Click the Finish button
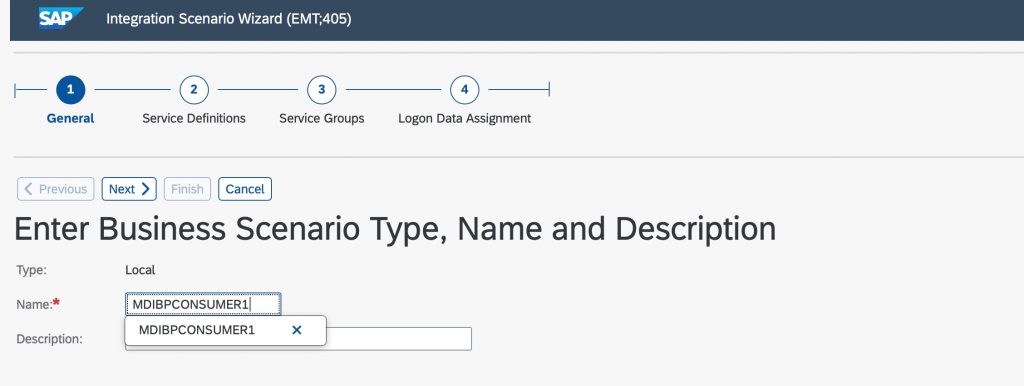This screenshot has height=386, width=1024. (x=187, y=189)
